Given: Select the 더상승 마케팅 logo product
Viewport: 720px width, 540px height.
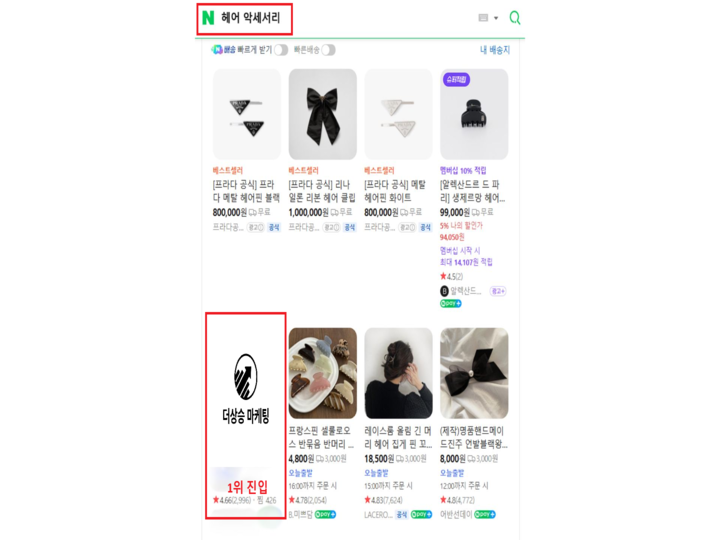Looking at the screenshot, I should pyautogui.click(x=246, y=388).
